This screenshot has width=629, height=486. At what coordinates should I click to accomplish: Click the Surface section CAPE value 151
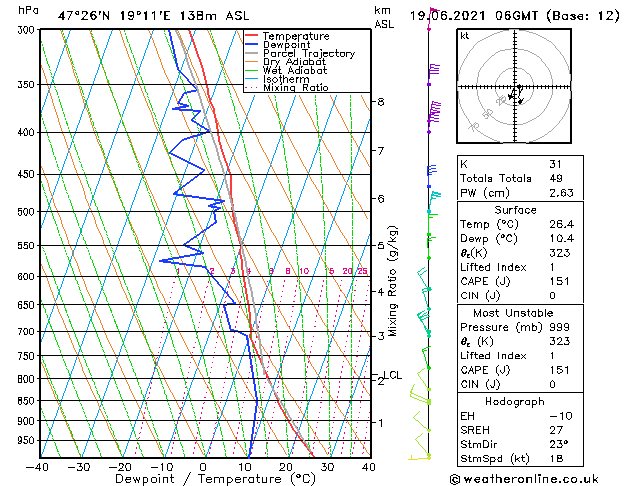560,281
